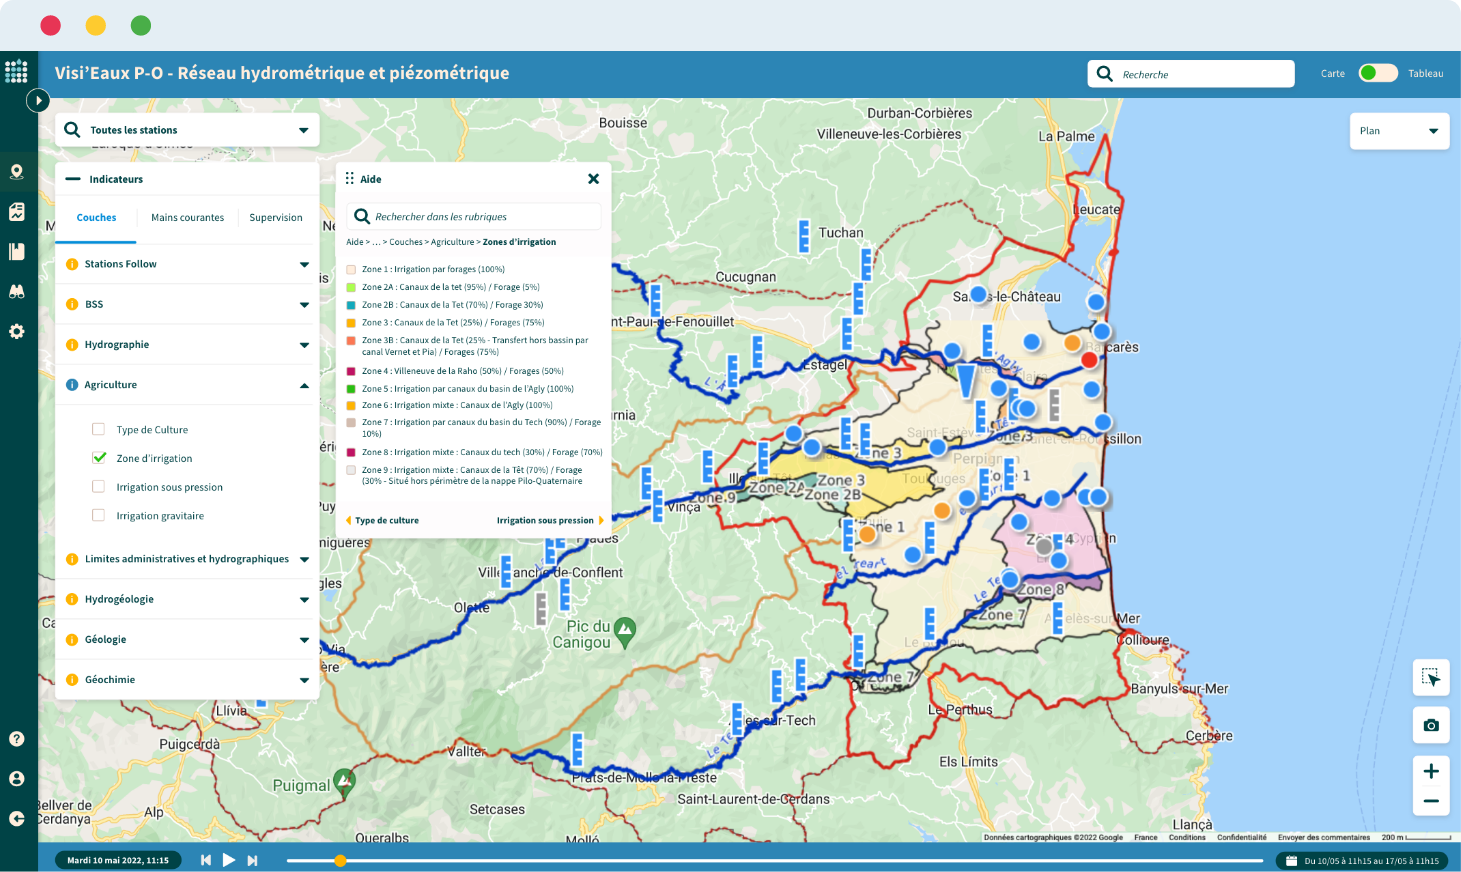
Task: Skip to previous step in timeline
Action: [x=206, y=860]
